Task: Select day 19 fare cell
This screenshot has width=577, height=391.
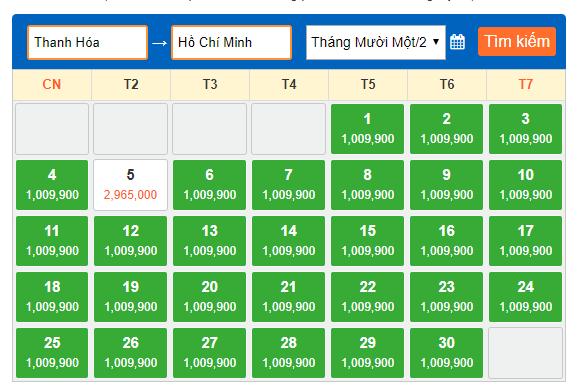Action: pos(130,297)
